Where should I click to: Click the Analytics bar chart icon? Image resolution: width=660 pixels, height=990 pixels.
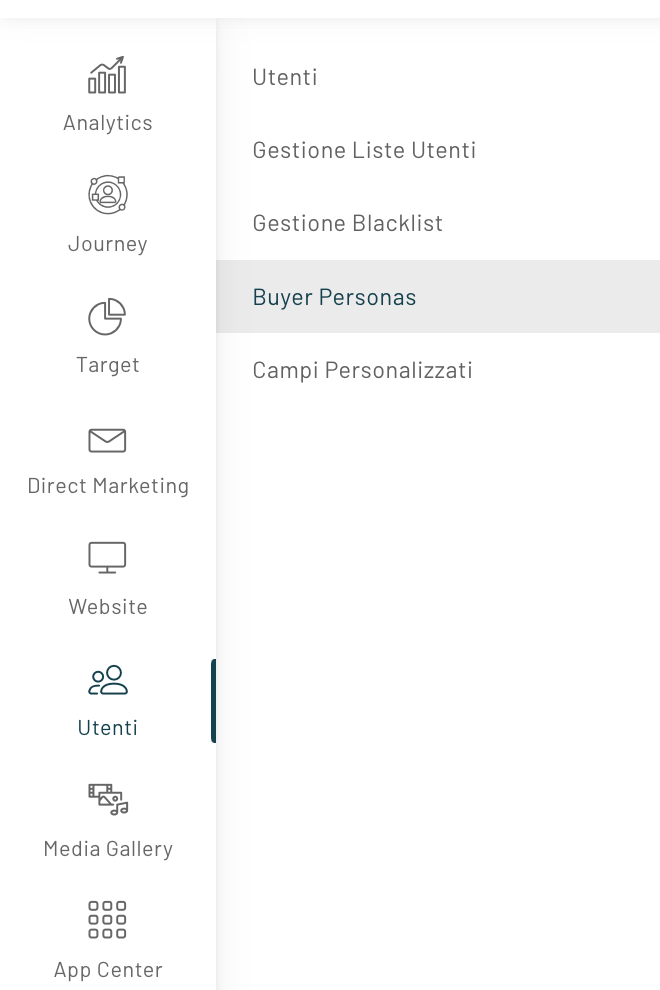click(107, 76)
